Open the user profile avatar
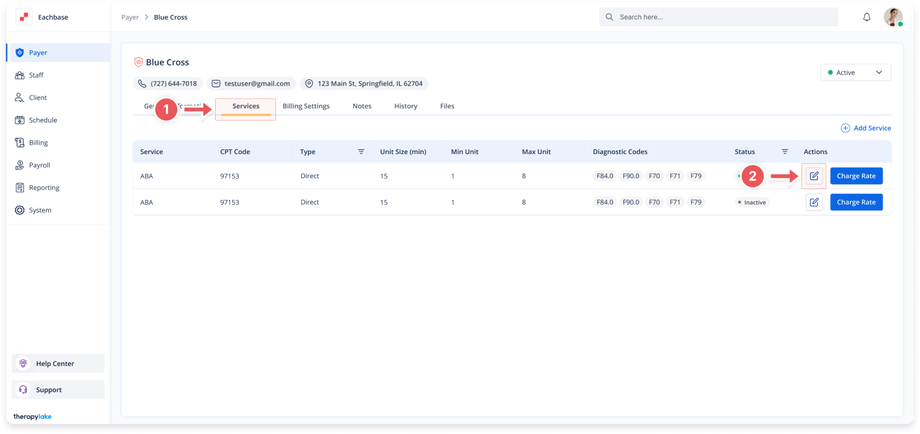The image size is (920, 434). pyautogui.click(x=893, y=17)
